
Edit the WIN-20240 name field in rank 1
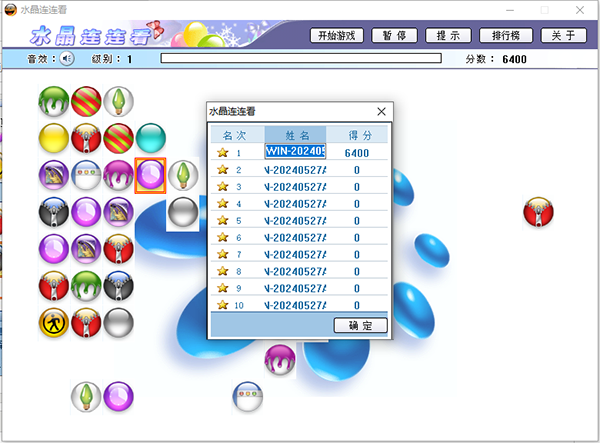point(295,151)
